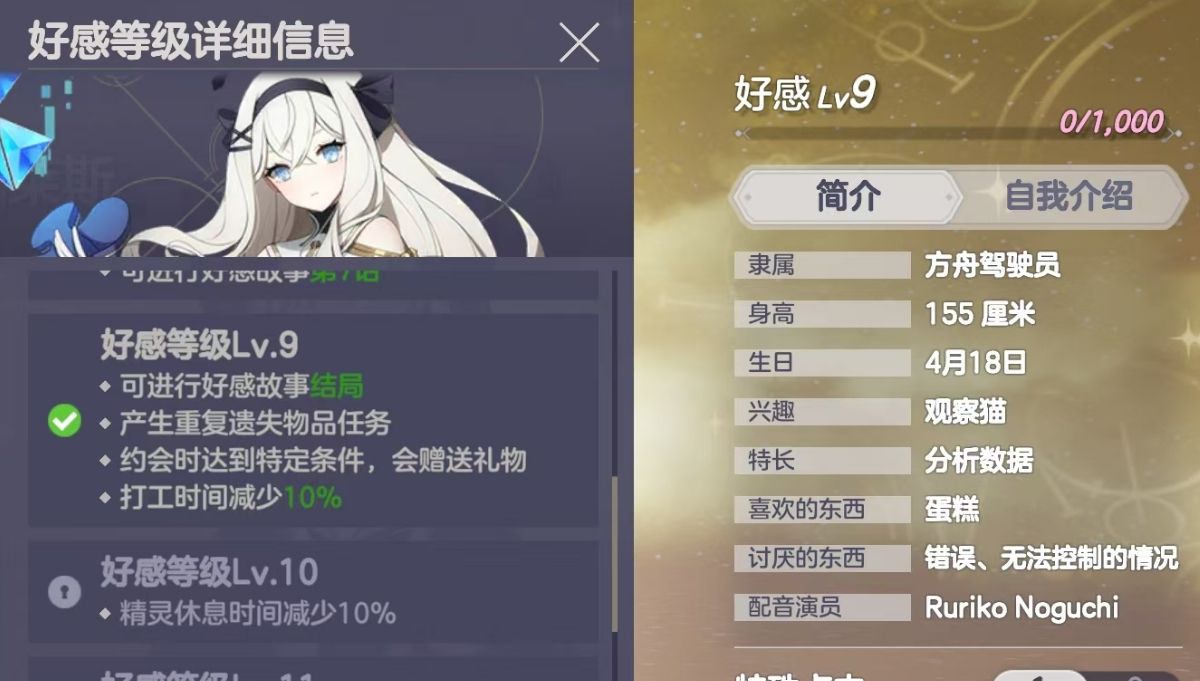
Task: Click the 打工时间减少10% bonus line
Action: click(x=231, y=497)
